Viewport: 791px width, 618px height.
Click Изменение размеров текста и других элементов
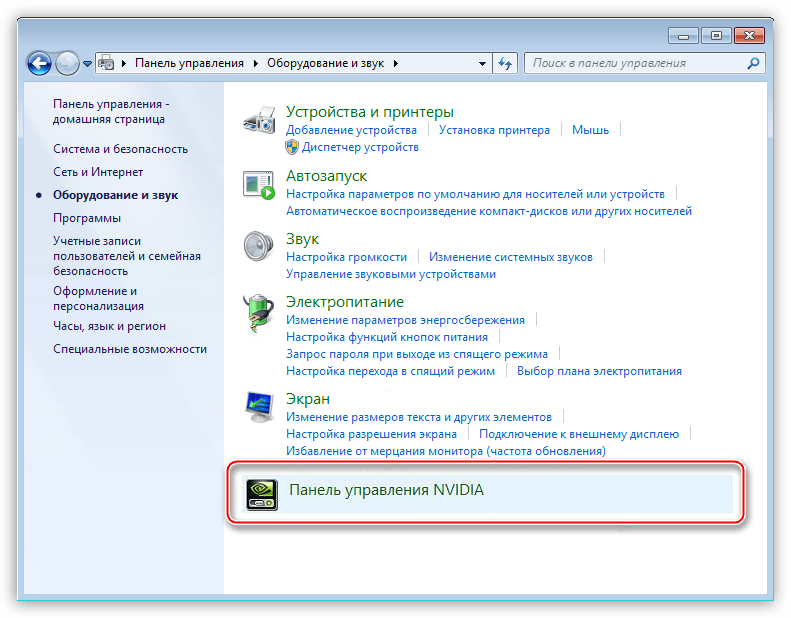(419, 417)
